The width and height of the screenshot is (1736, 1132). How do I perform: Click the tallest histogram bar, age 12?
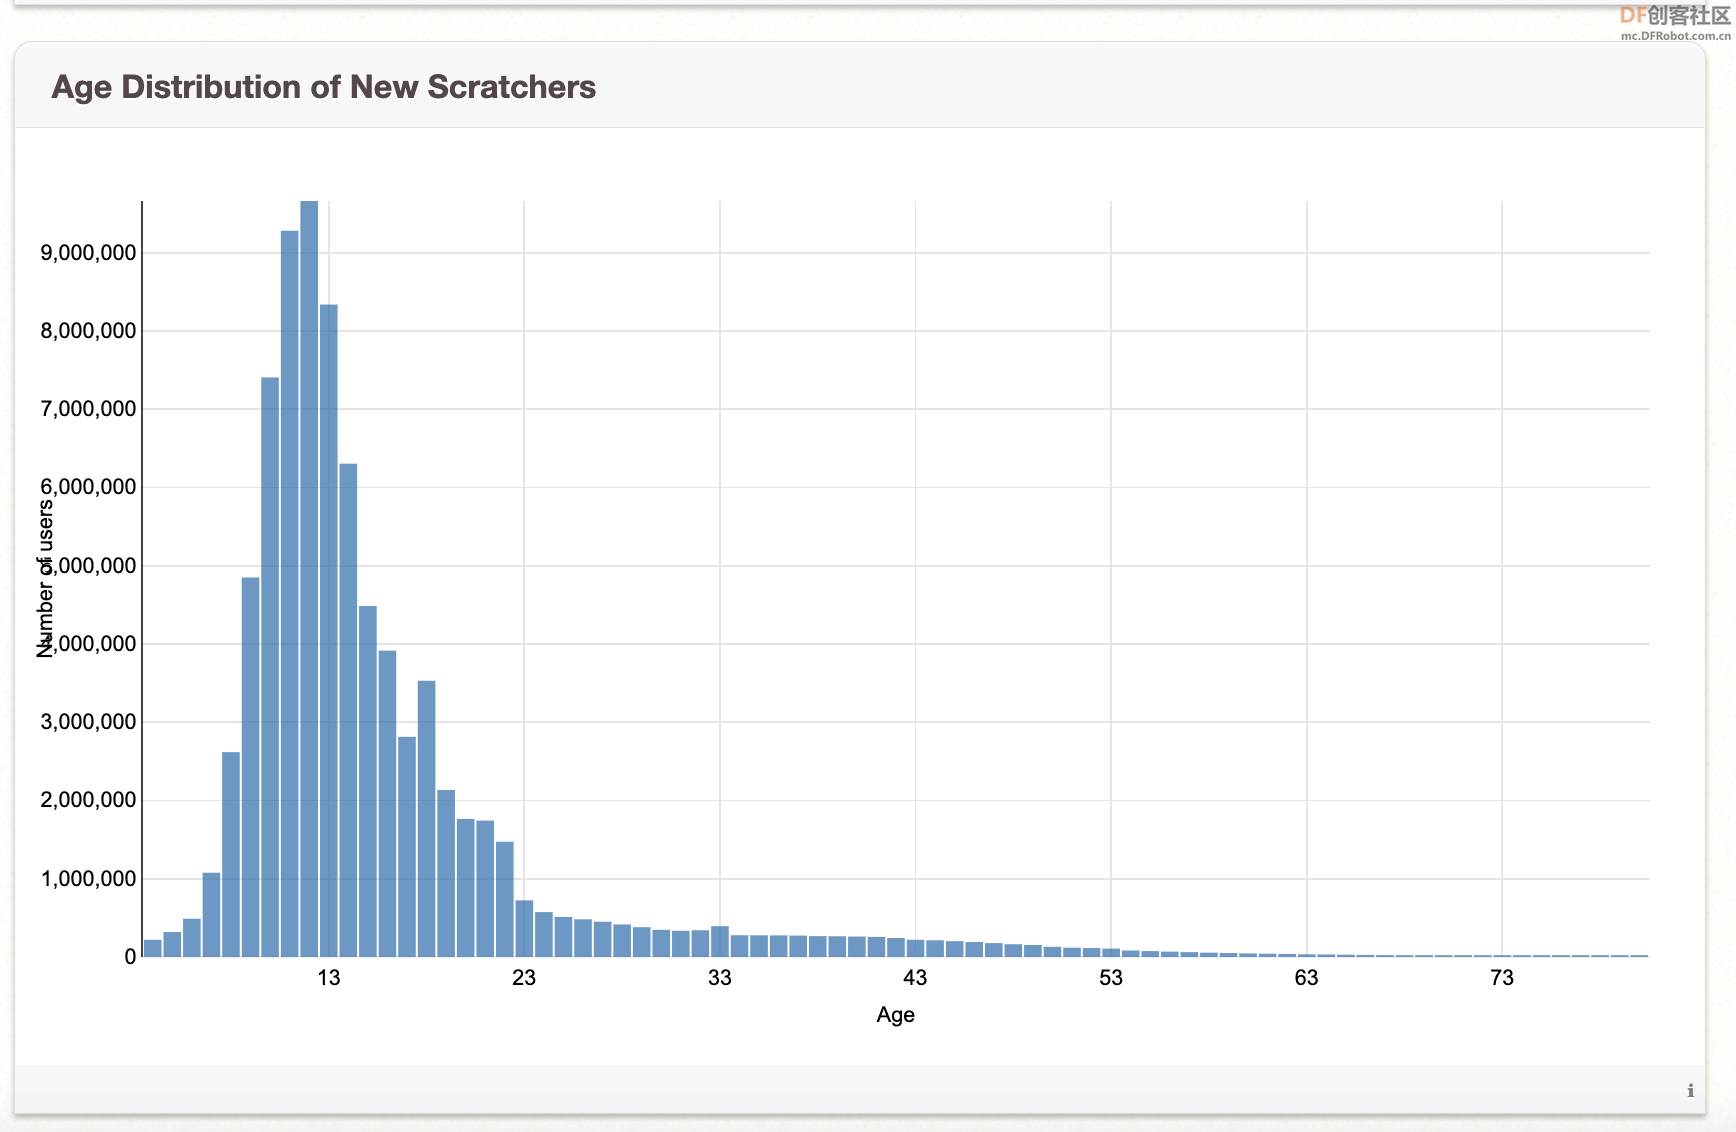click(x=309, y=578)
